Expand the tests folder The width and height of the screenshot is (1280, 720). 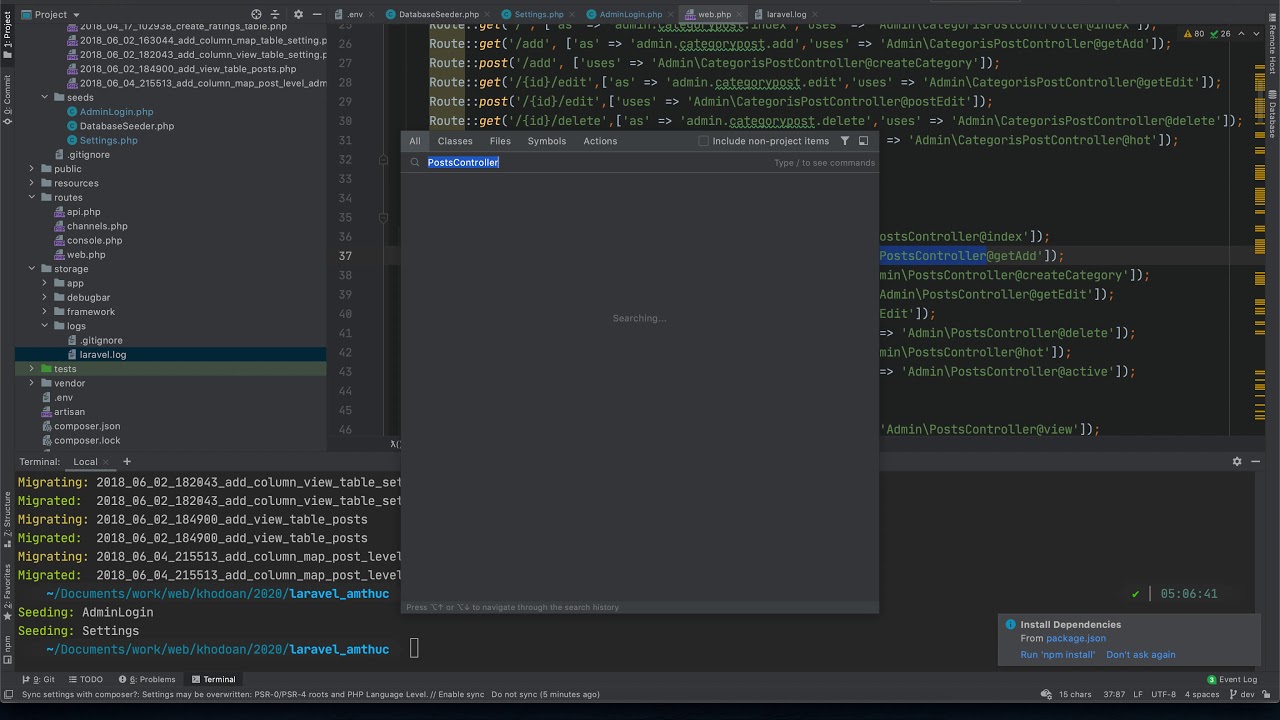click(x=32, y=369)
